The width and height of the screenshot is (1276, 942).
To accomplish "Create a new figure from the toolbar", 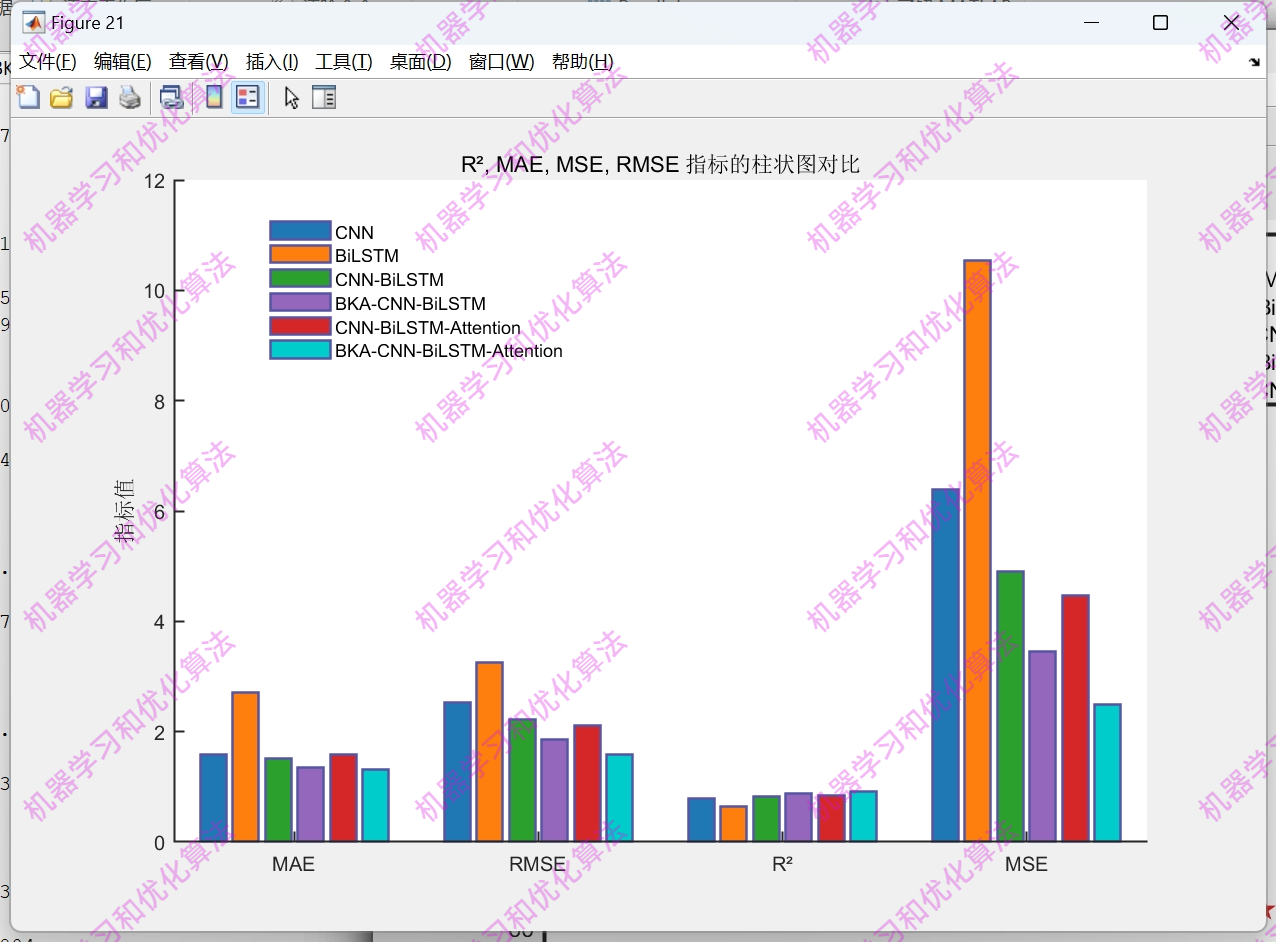I will click(x=28, y=97).
